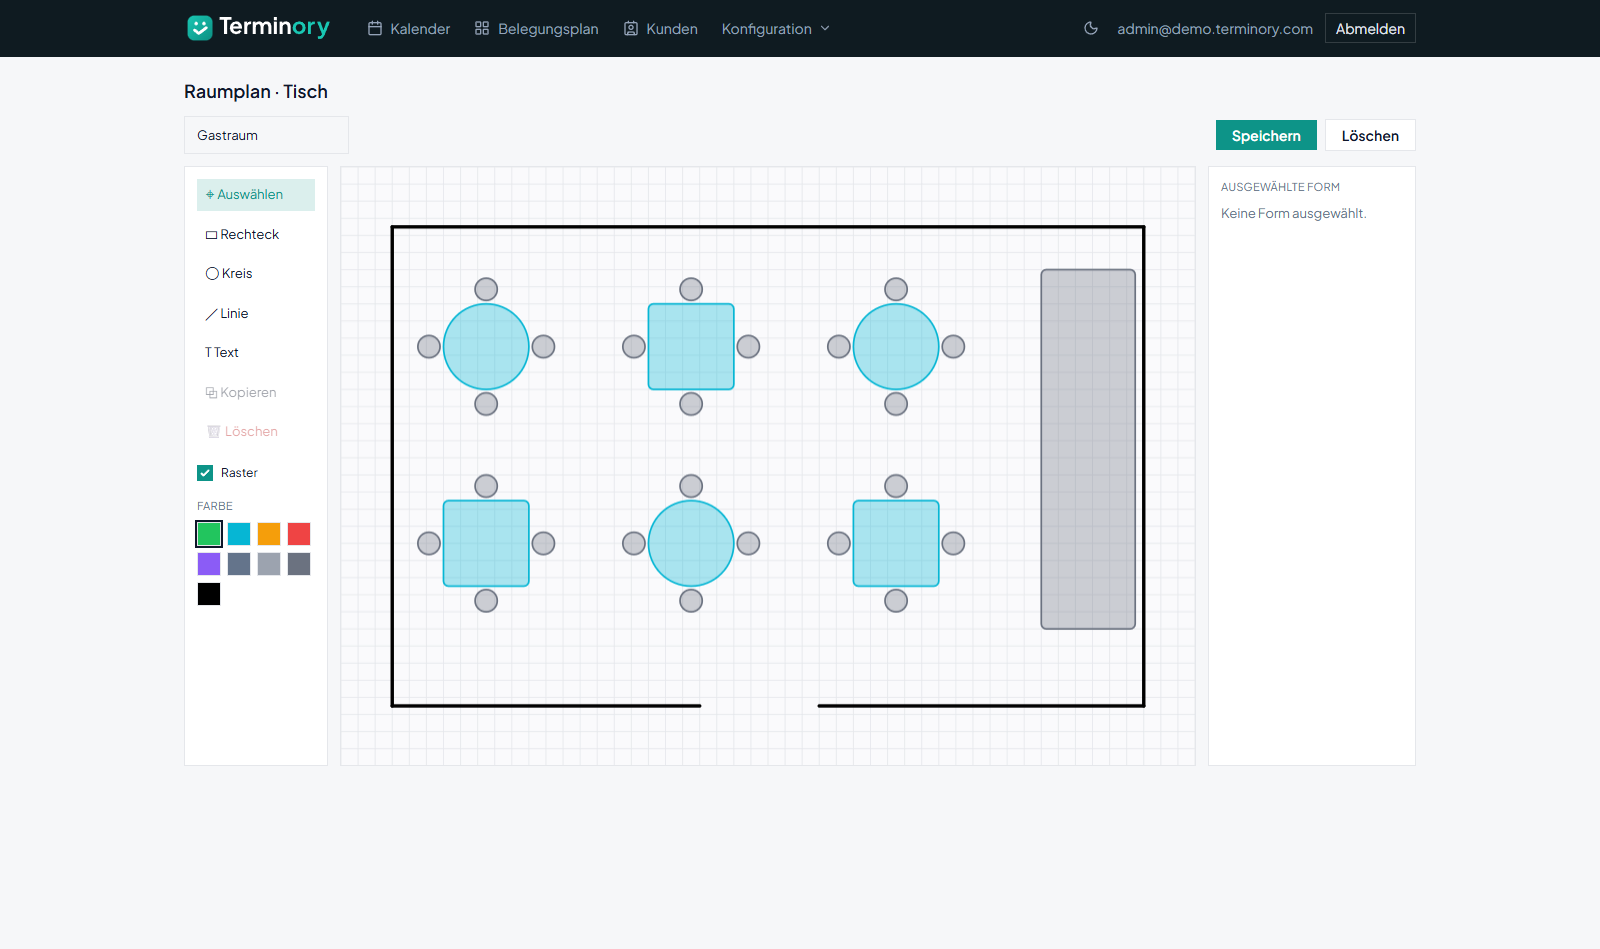Toggle the Raster checkbox

pyautogui.click(x=205, y=473)
